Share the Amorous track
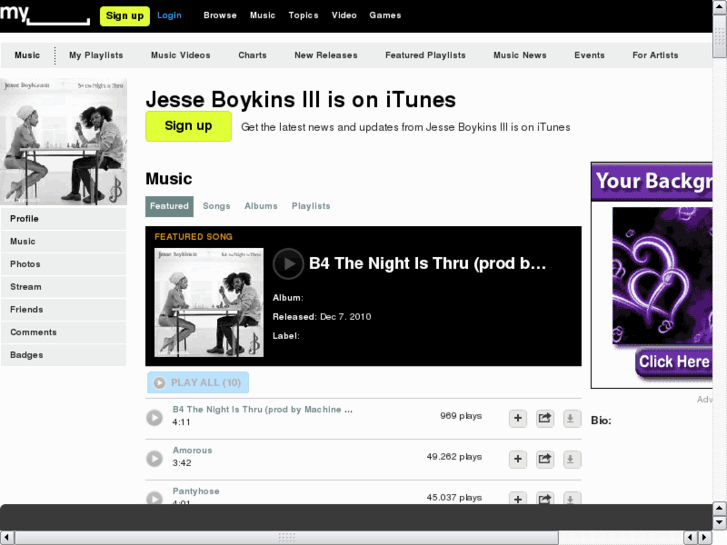Image resolution: width=727 pixels, height=545 pixels. (545, 459)
